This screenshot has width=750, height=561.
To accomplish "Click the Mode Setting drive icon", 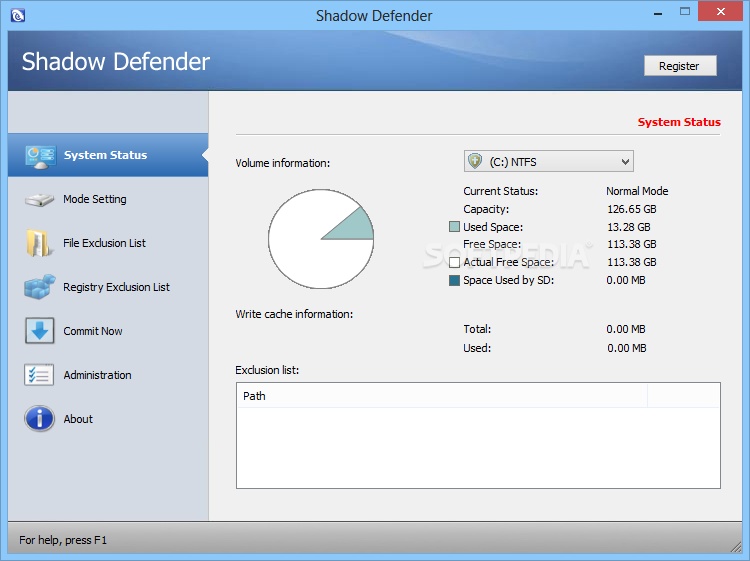I will 40,199.
